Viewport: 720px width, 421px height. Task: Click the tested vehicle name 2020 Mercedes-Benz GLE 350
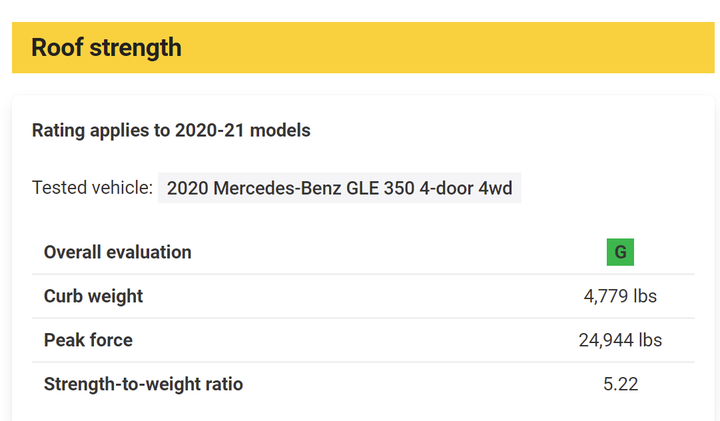coord(339,188)
